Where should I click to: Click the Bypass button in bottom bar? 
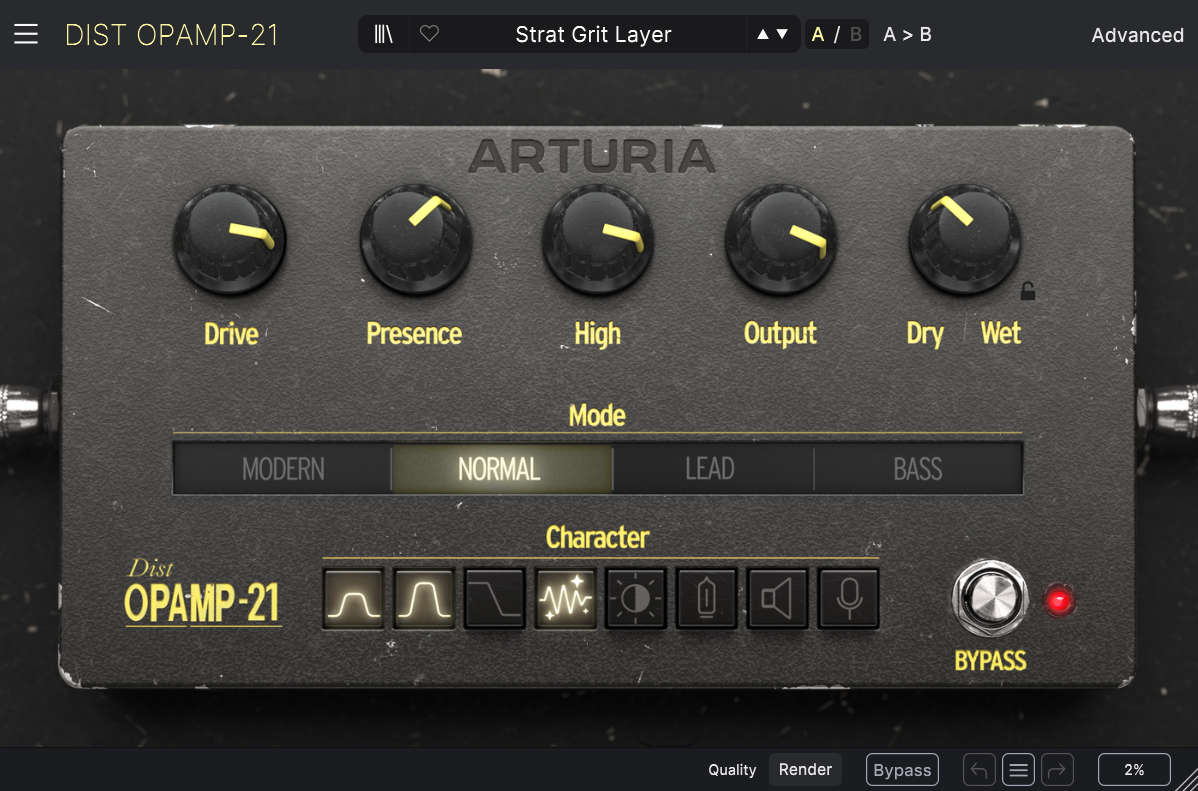[902, 770]
